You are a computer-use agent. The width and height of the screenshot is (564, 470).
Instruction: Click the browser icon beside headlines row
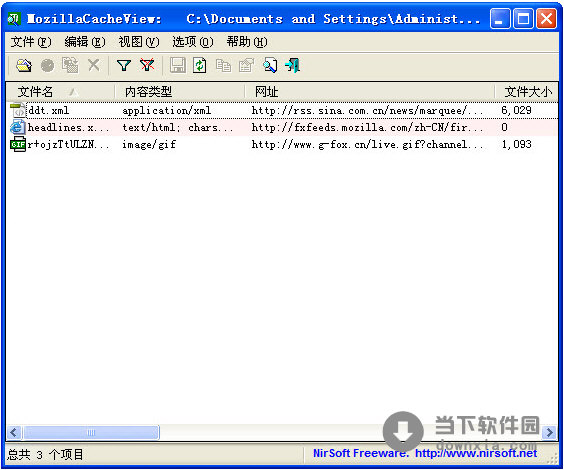(x=18, y=127)
